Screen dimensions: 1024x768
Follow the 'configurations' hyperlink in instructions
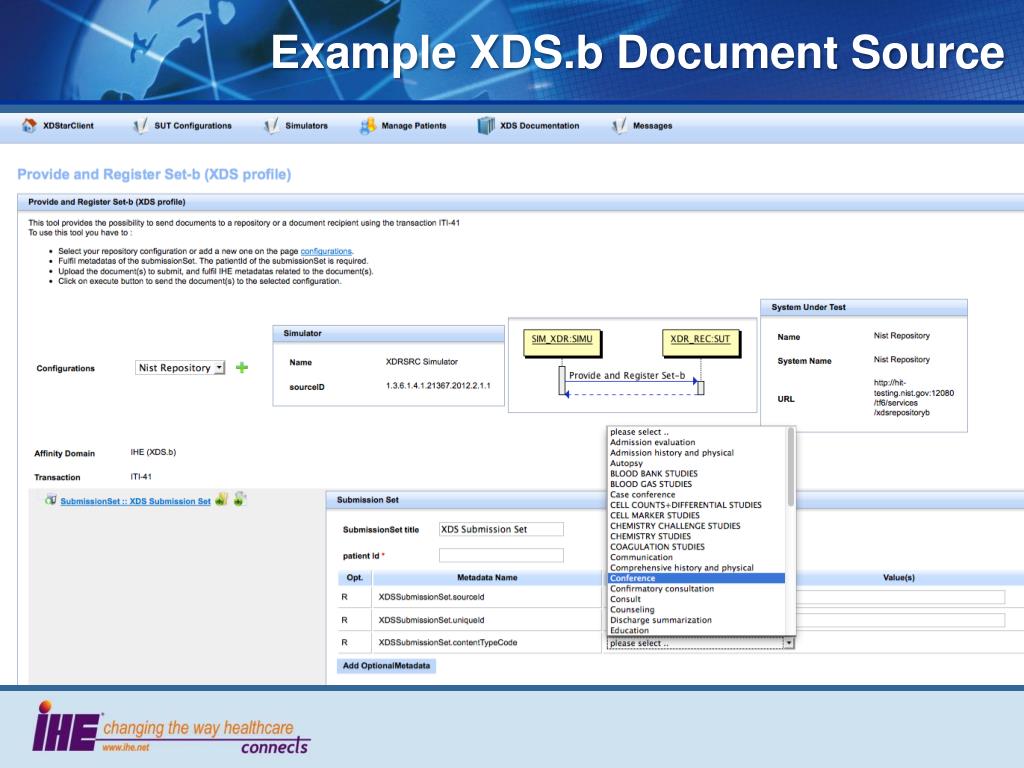click(326, 251)
